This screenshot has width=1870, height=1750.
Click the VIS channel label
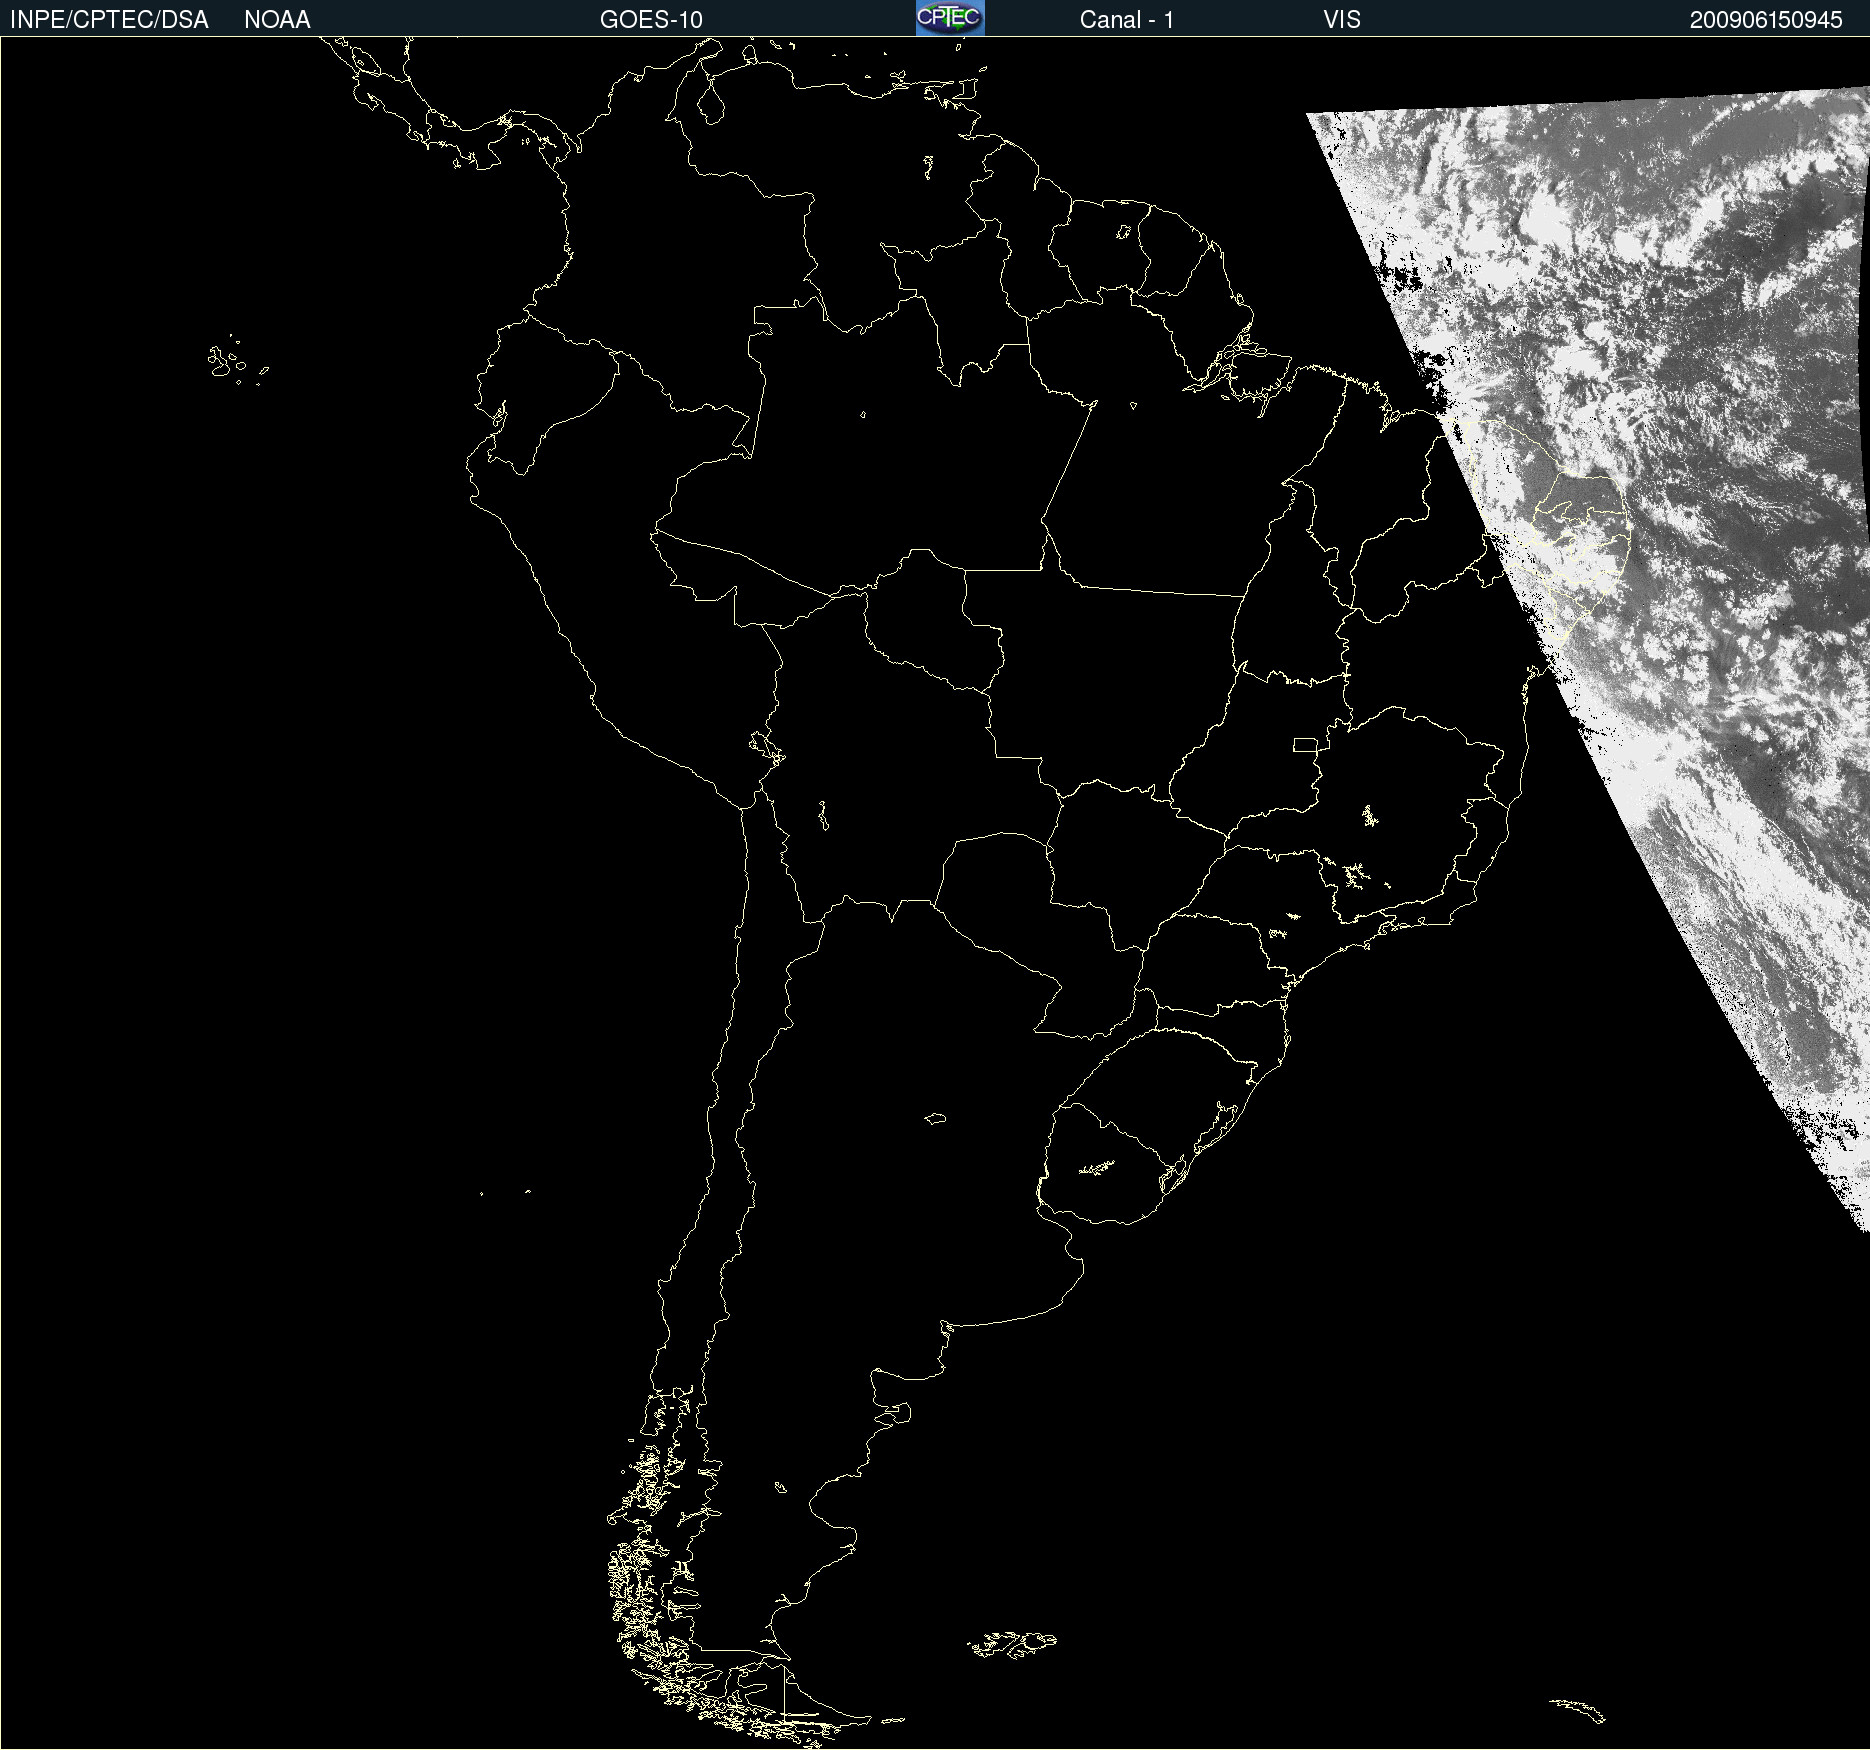(1342, 20)
